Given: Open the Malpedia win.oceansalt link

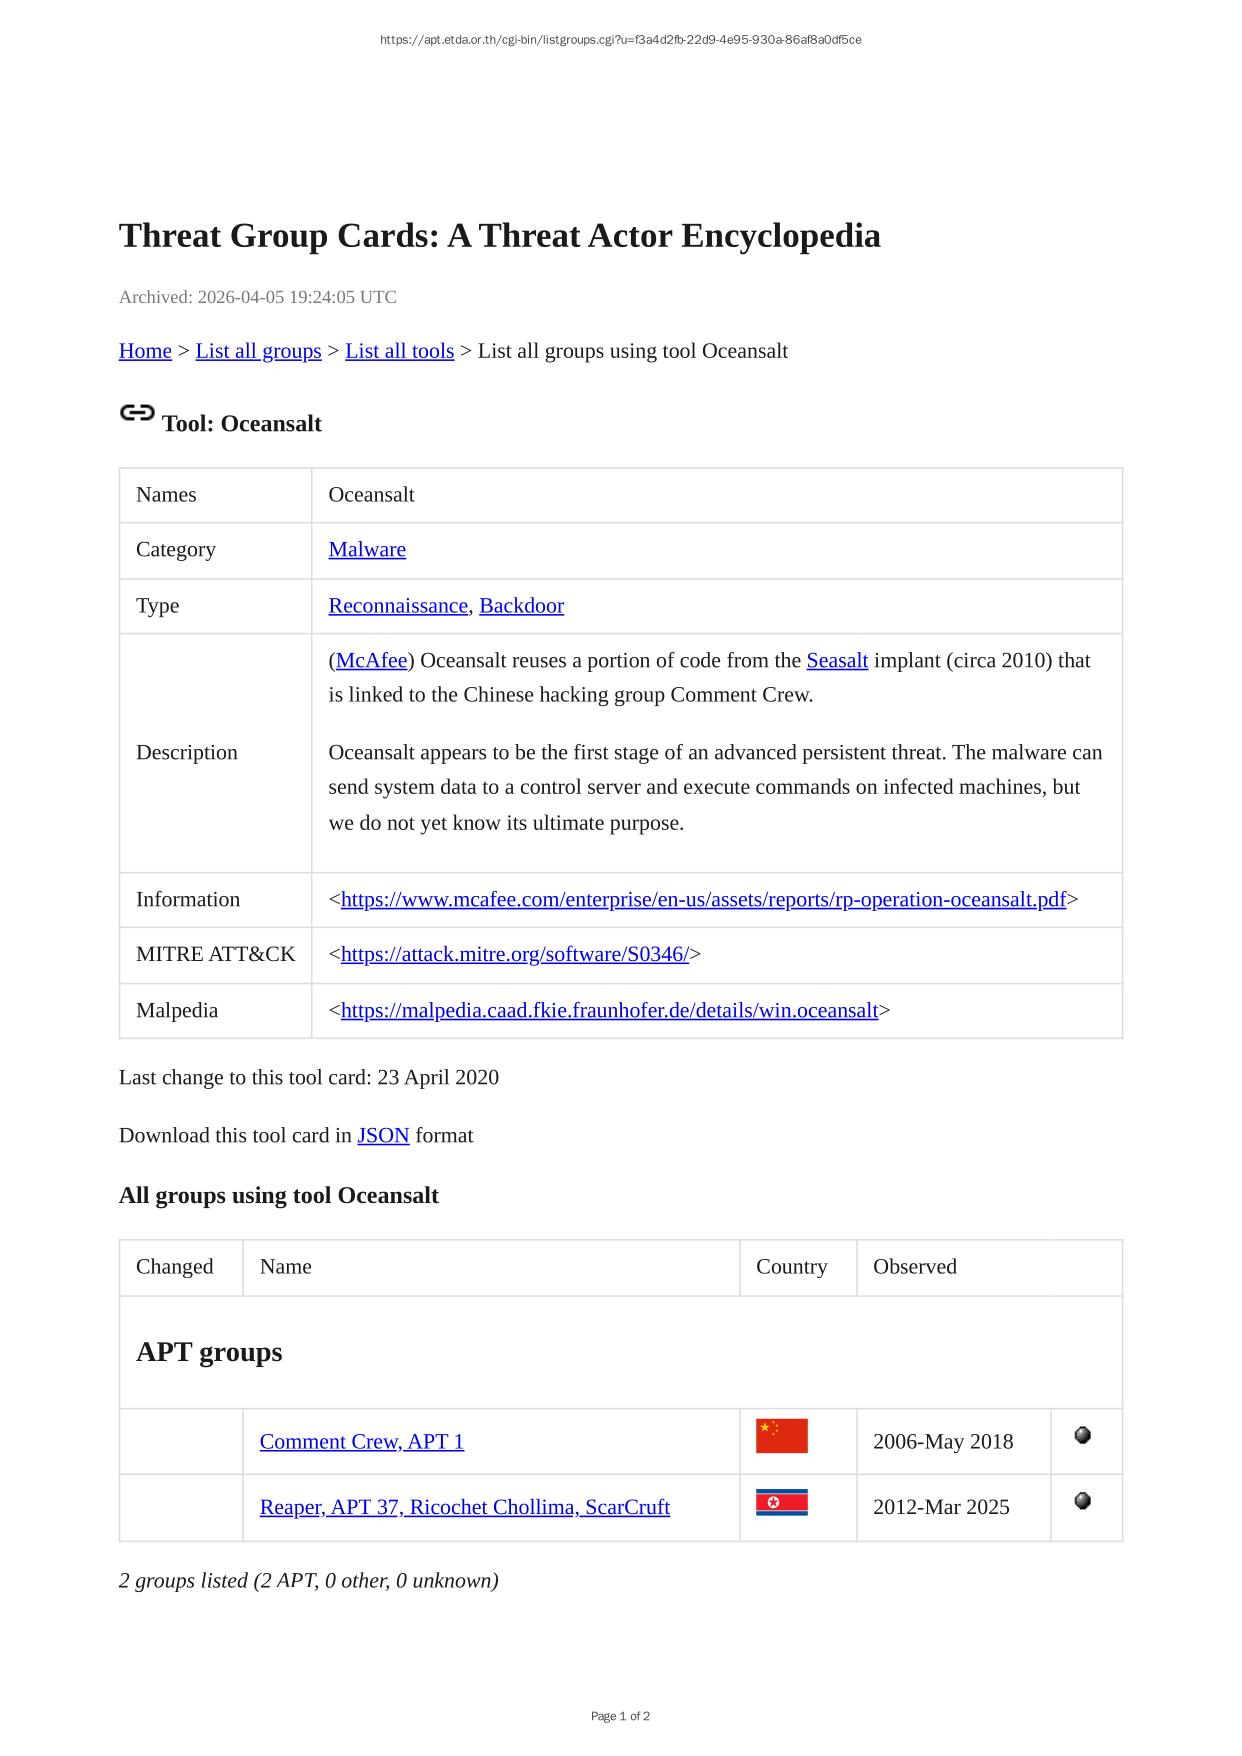Looking at the screenshot, I should [x=609, y=1011].
